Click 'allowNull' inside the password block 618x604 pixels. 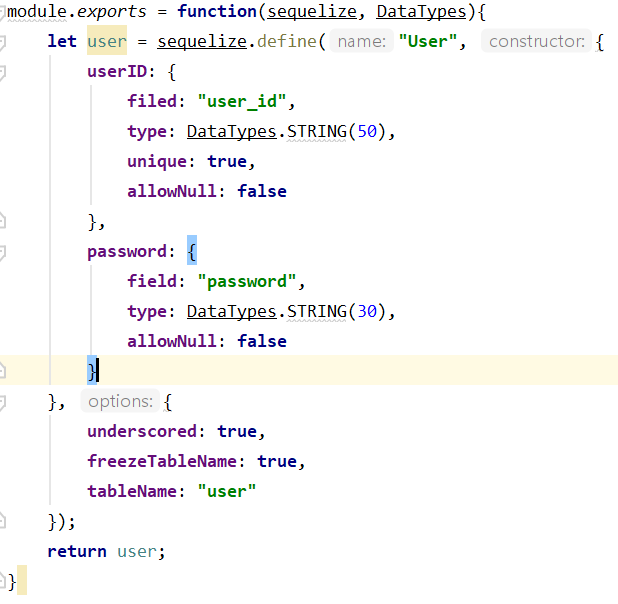[x=172, y=341]
